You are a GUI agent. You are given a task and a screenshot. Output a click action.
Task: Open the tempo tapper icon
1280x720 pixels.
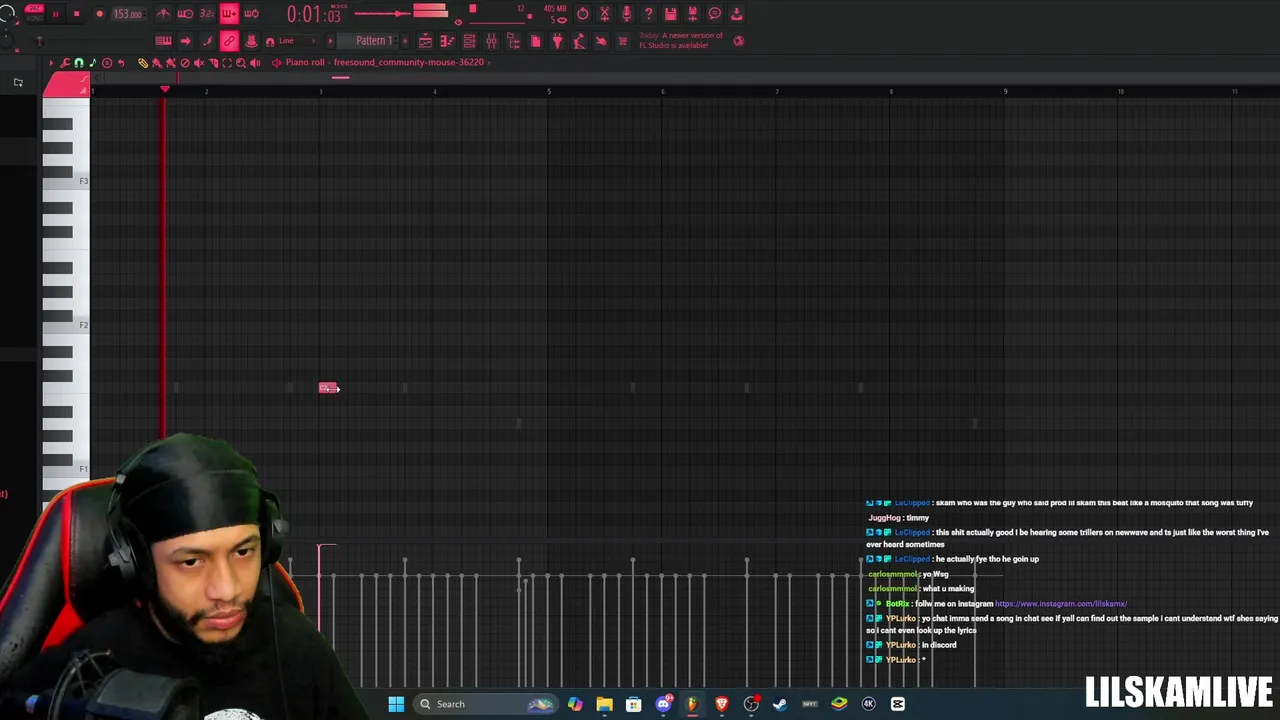tap(583, 14)
